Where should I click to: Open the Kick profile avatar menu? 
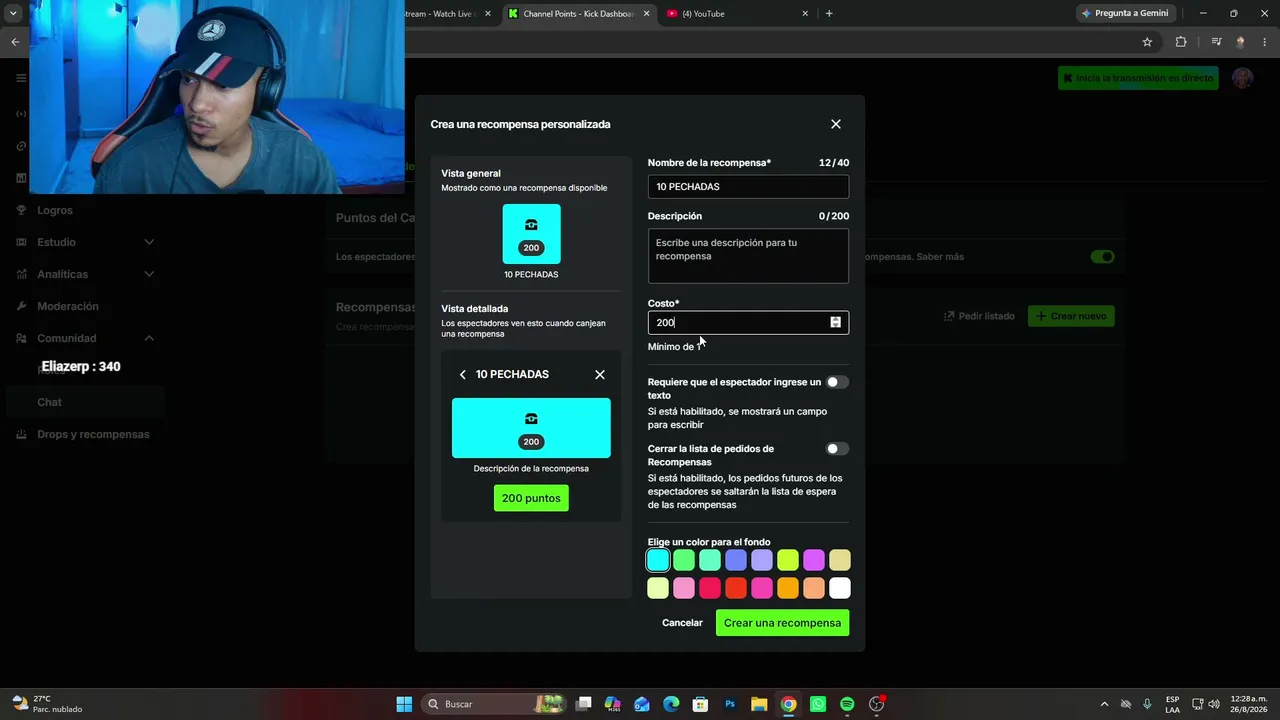1243,78
